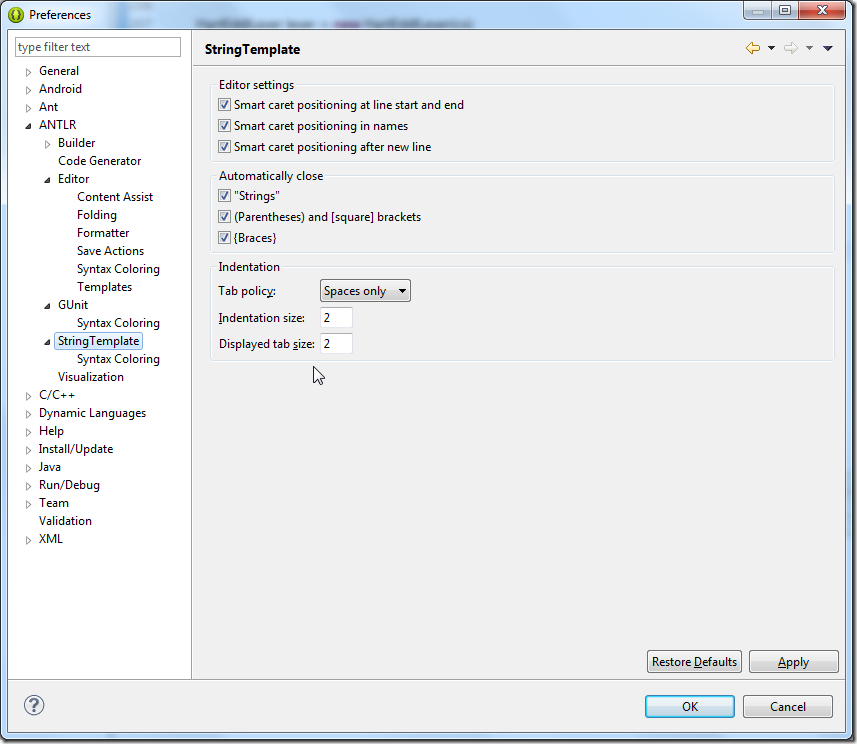Open the preferences view menu triangle

(x=827, y=48)
